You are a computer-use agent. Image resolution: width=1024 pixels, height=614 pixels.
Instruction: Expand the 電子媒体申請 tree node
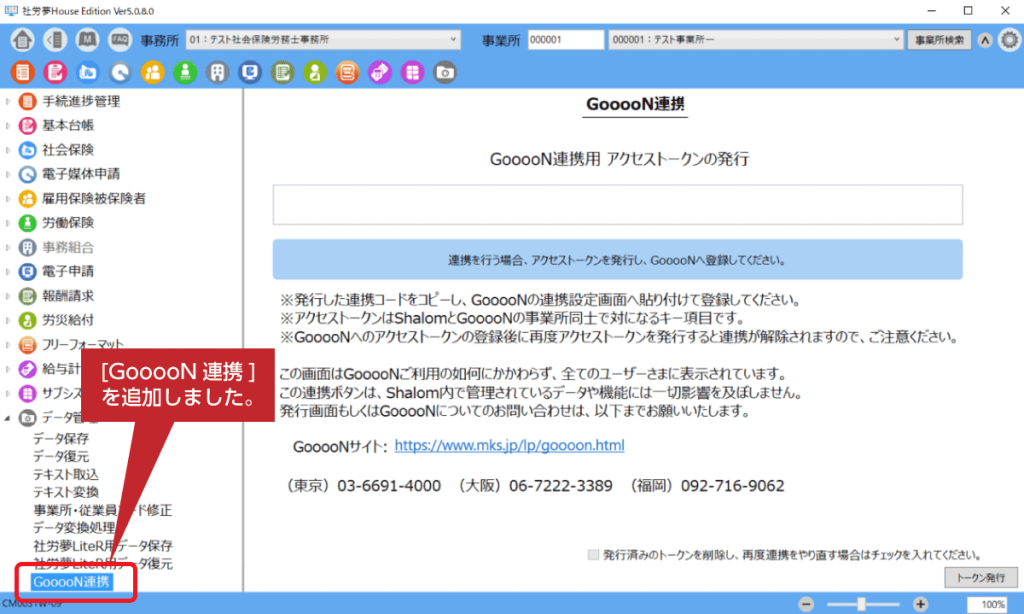point(8,174)
